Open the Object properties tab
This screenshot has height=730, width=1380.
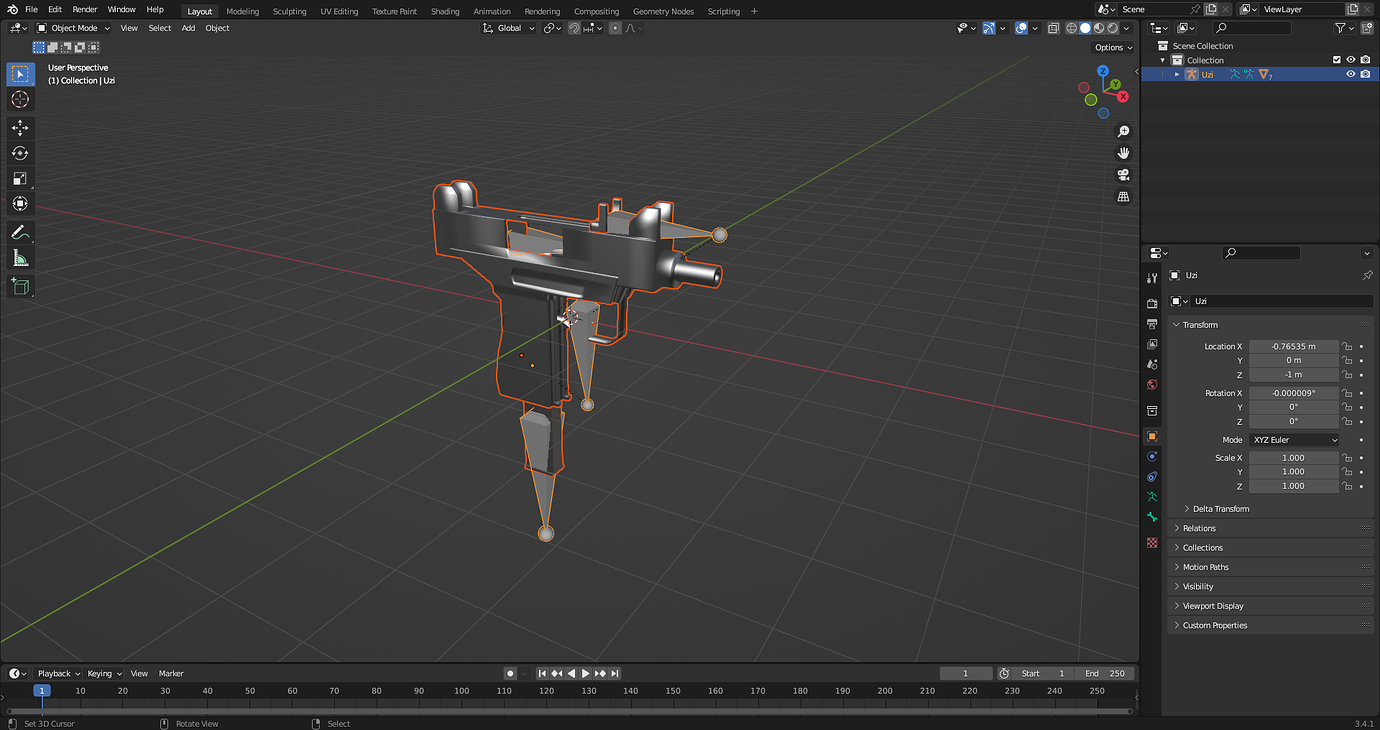[1152, 436]
